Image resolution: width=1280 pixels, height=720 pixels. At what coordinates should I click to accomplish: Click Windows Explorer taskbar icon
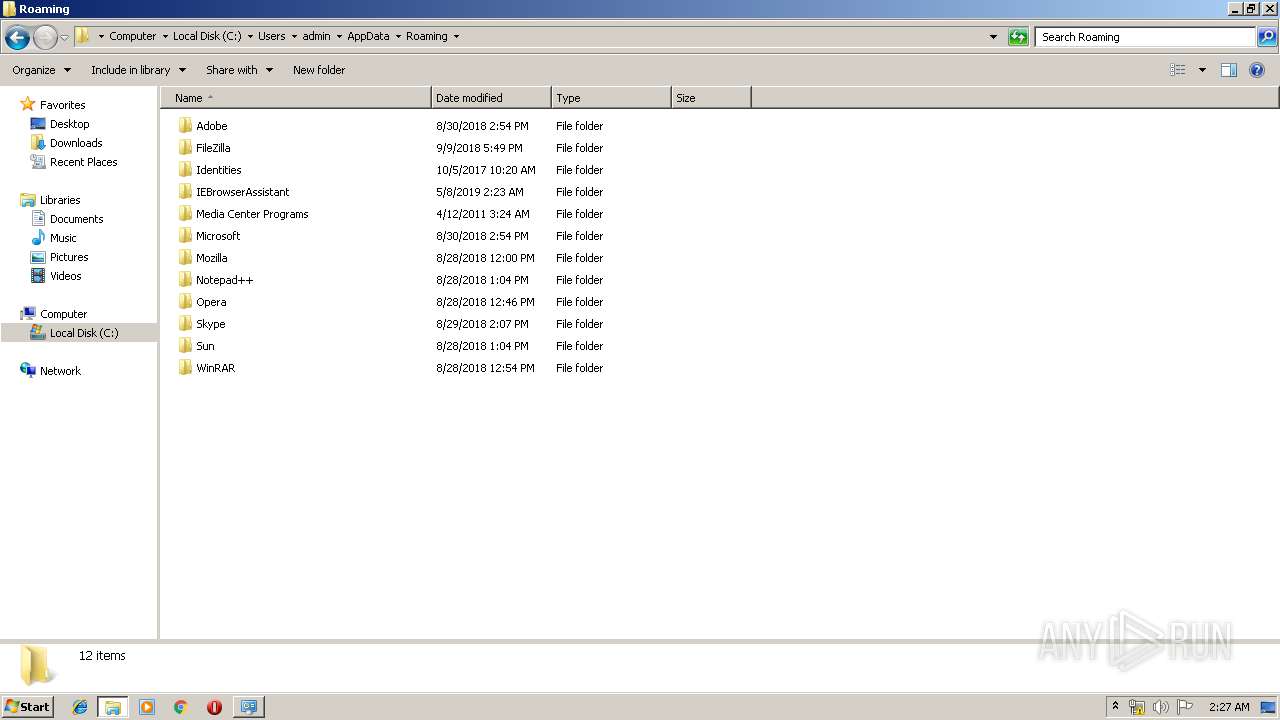click(x=113, y=707)
